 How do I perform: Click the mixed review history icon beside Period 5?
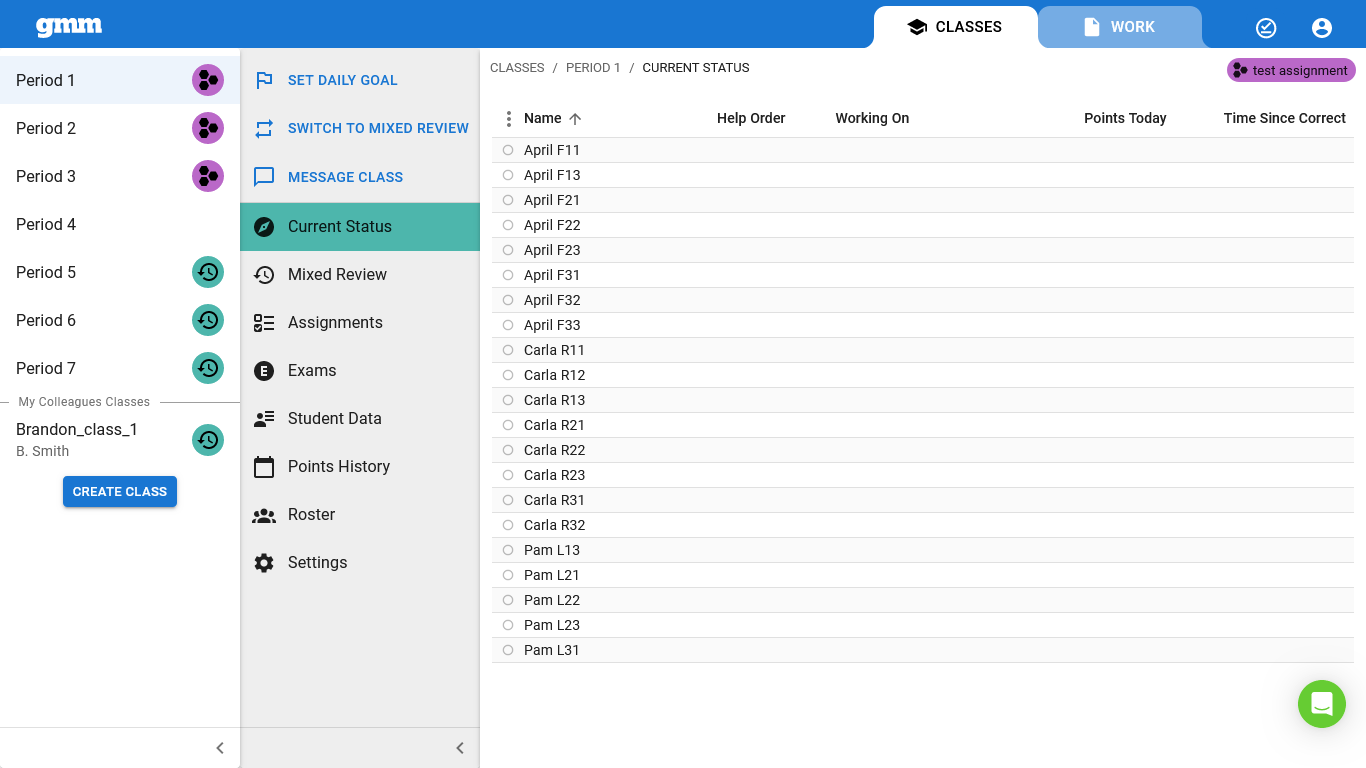click(x=208, y=272)
